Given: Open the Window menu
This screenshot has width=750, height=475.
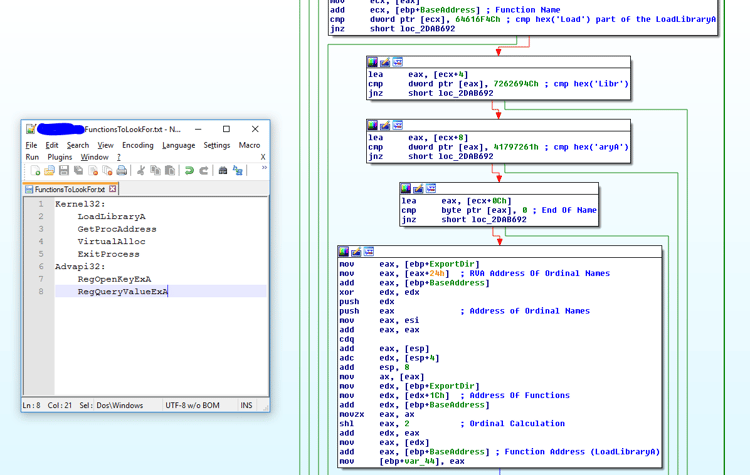Looking at the screenshot, I should pyautogui.click(x=94, y=157).
